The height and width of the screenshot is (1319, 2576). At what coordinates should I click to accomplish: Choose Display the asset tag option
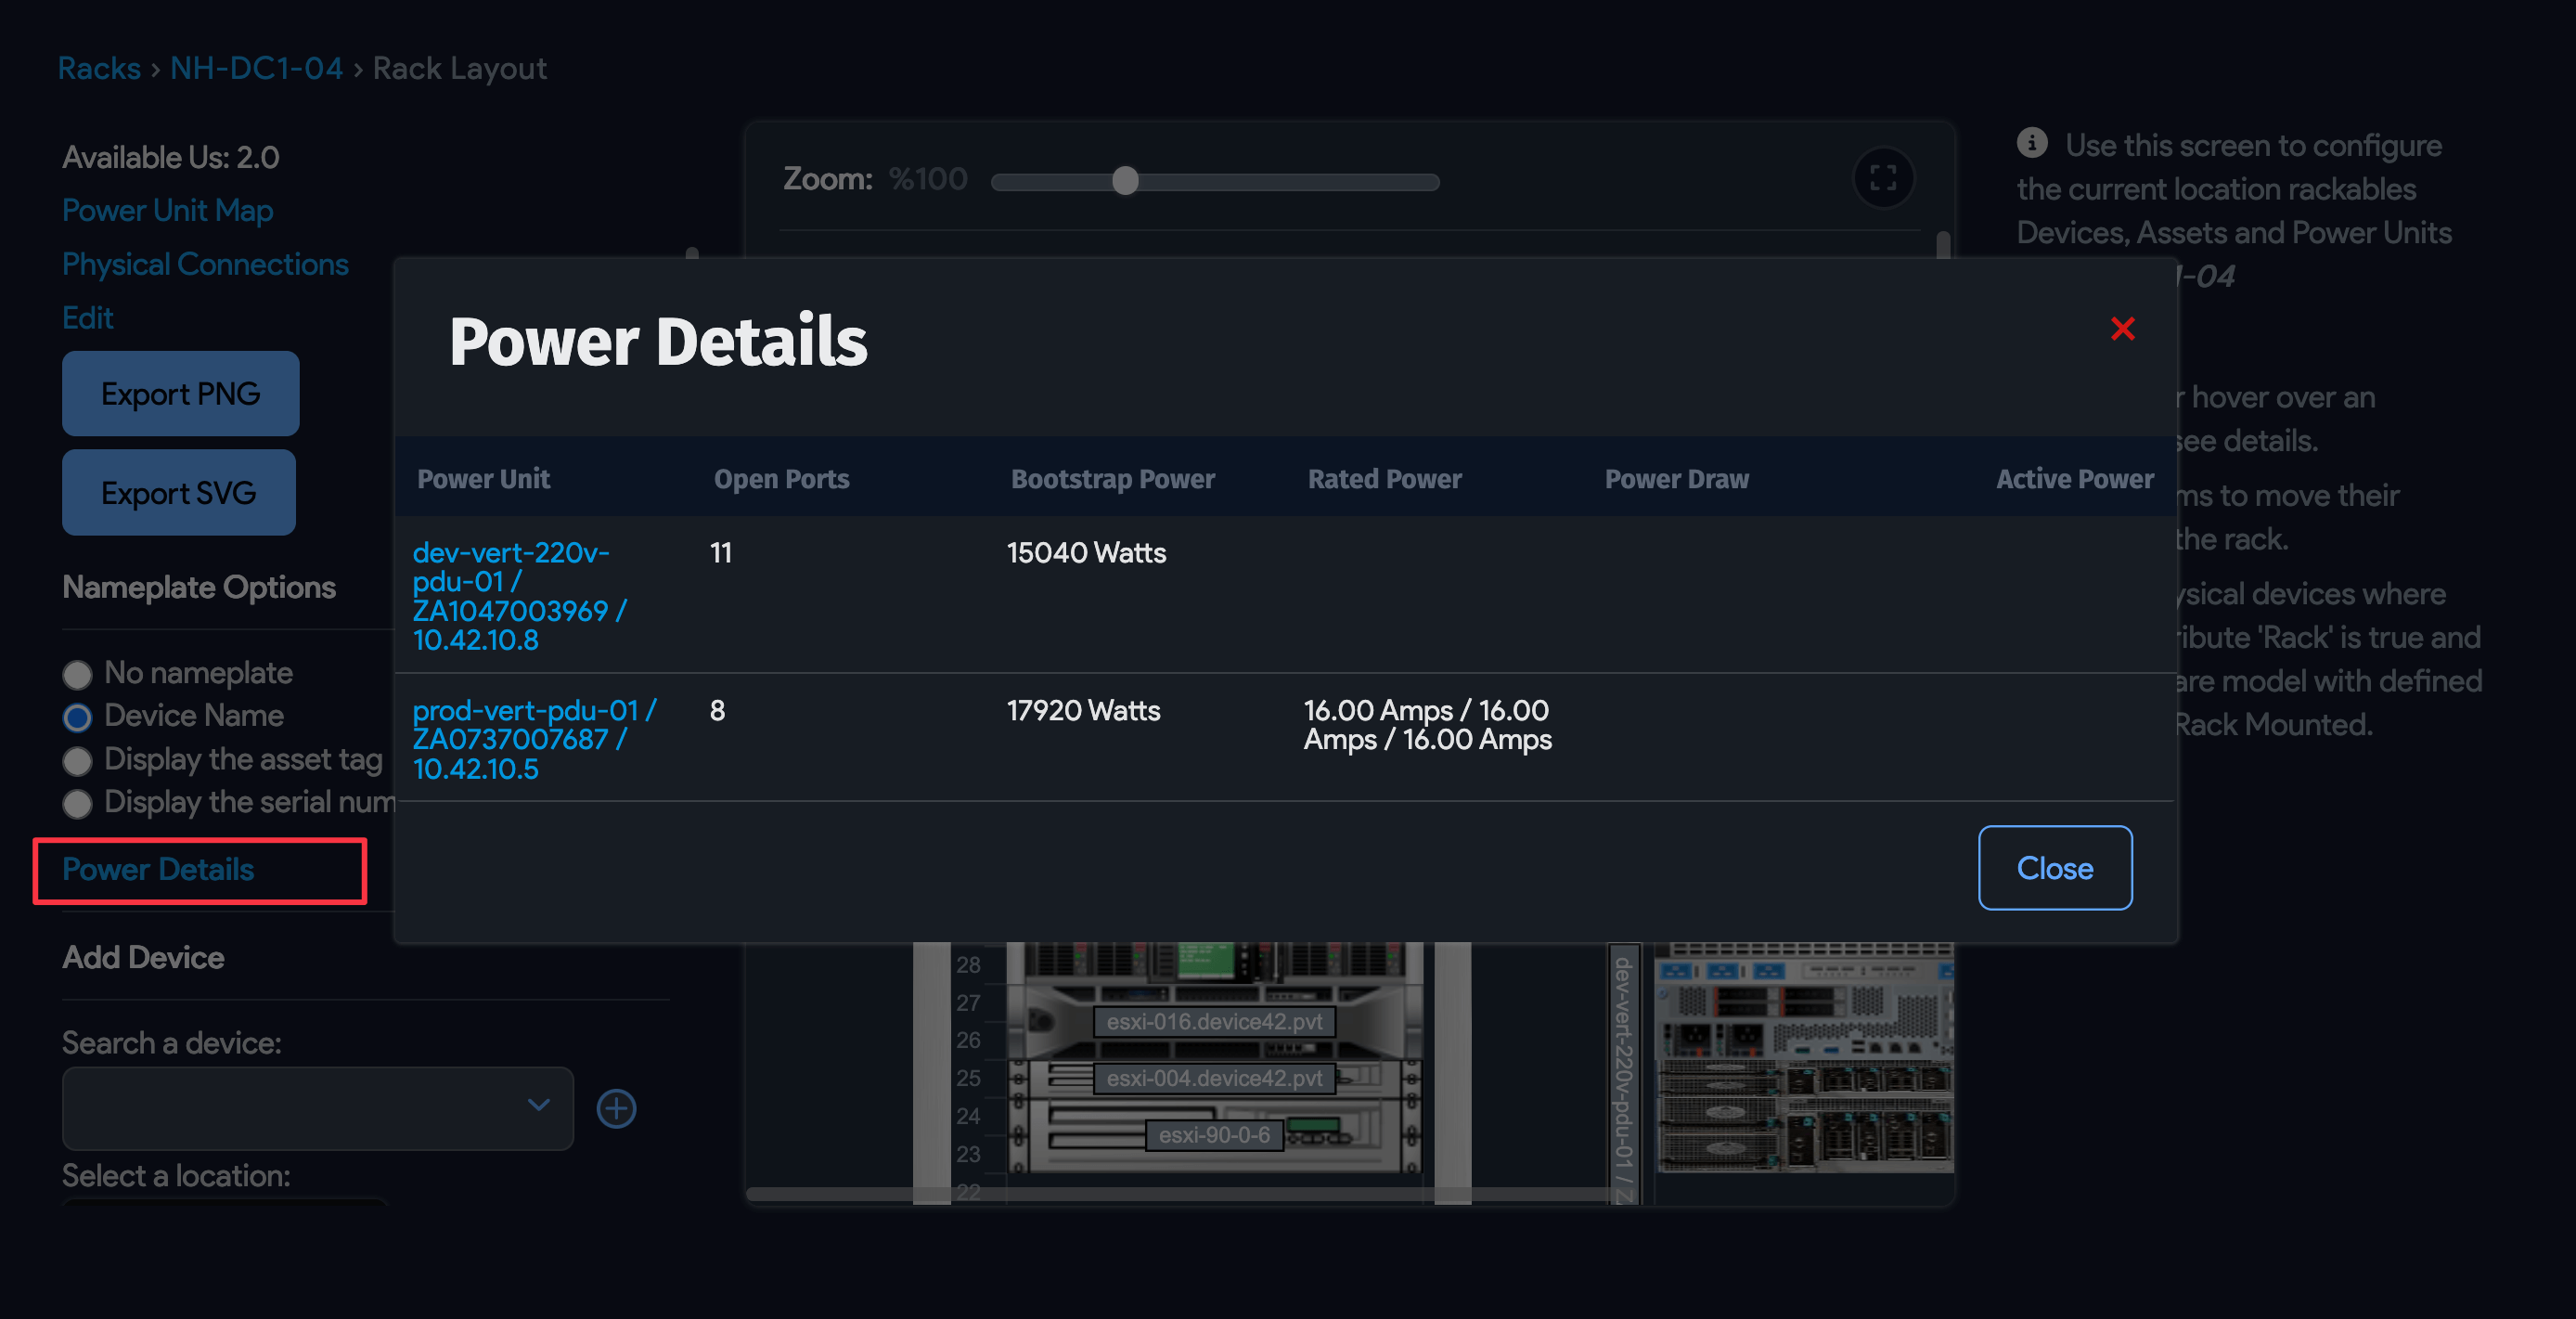(x=77, y=761)
